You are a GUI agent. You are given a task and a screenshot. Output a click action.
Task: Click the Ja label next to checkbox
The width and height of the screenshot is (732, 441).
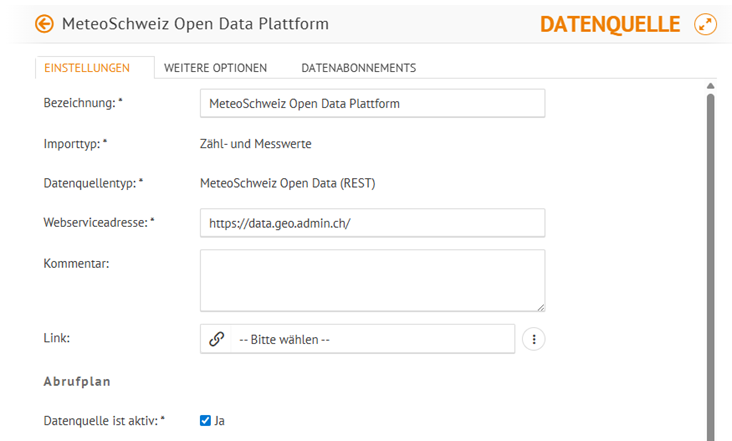click(219, 420)
